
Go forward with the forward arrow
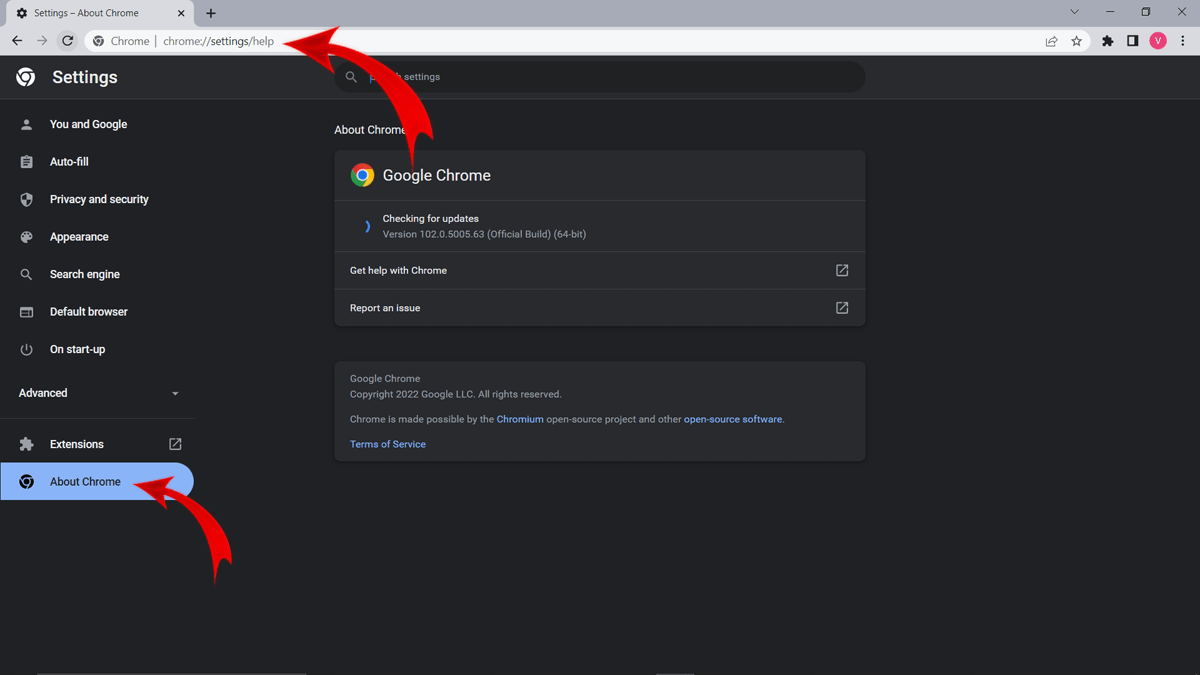pos(42,41)
